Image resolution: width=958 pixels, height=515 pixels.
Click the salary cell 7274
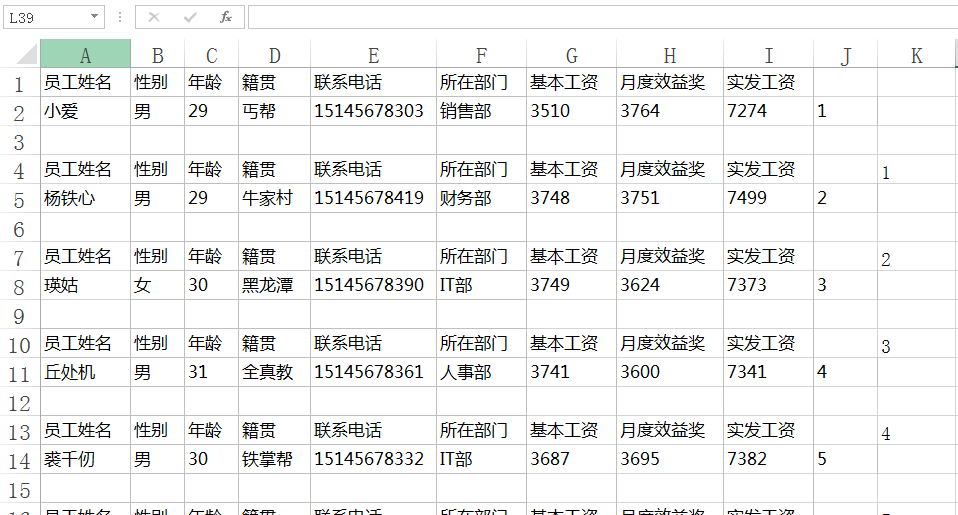click(769, 111)
